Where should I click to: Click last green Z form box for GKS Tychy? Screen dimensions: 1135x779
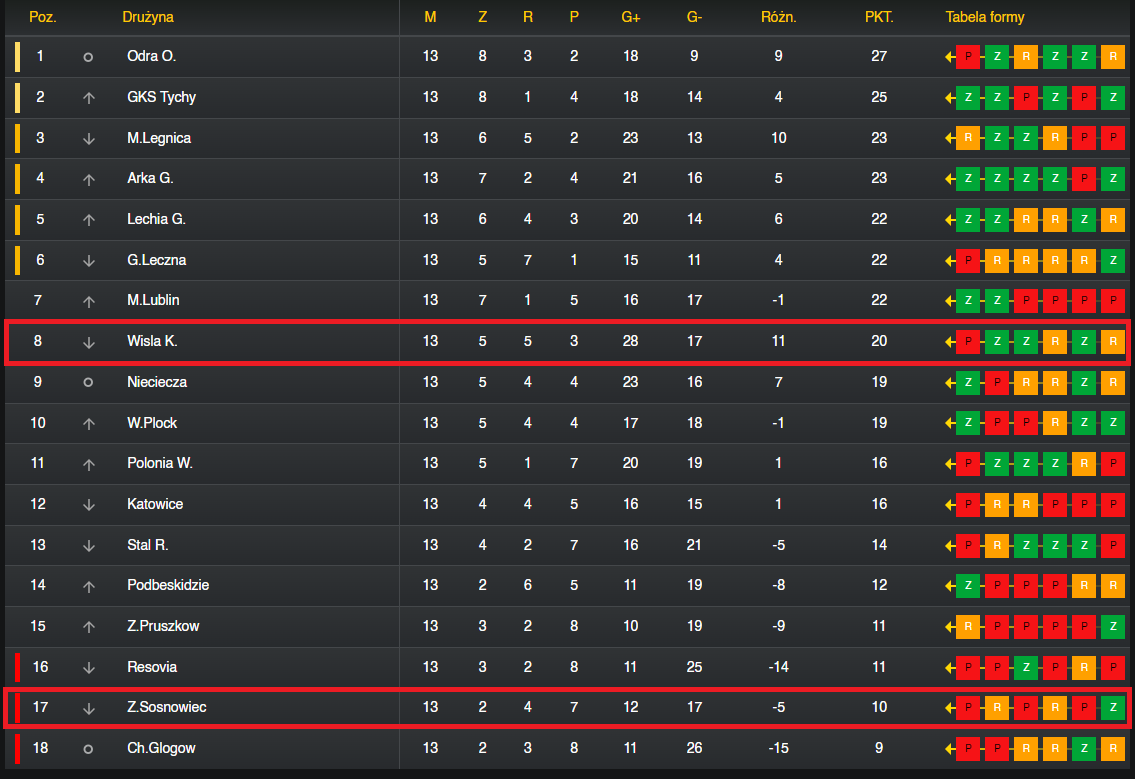pos(1113,98)
